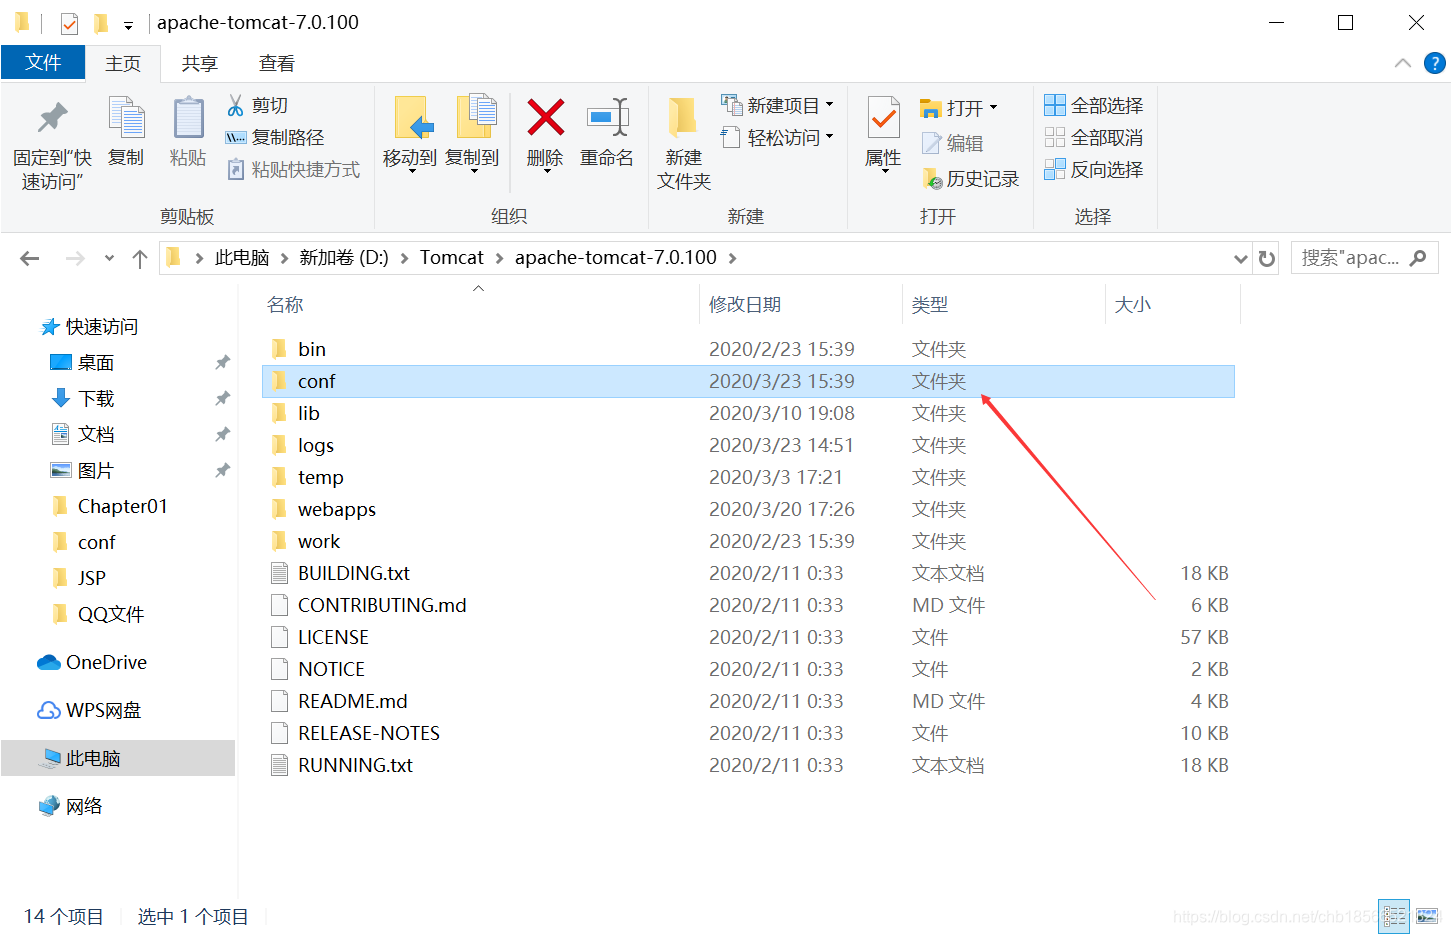This screenshot has height=935, width=1452.
Task: Click the Rename icon
Action: pyautogui.click(x=607, y=117)
